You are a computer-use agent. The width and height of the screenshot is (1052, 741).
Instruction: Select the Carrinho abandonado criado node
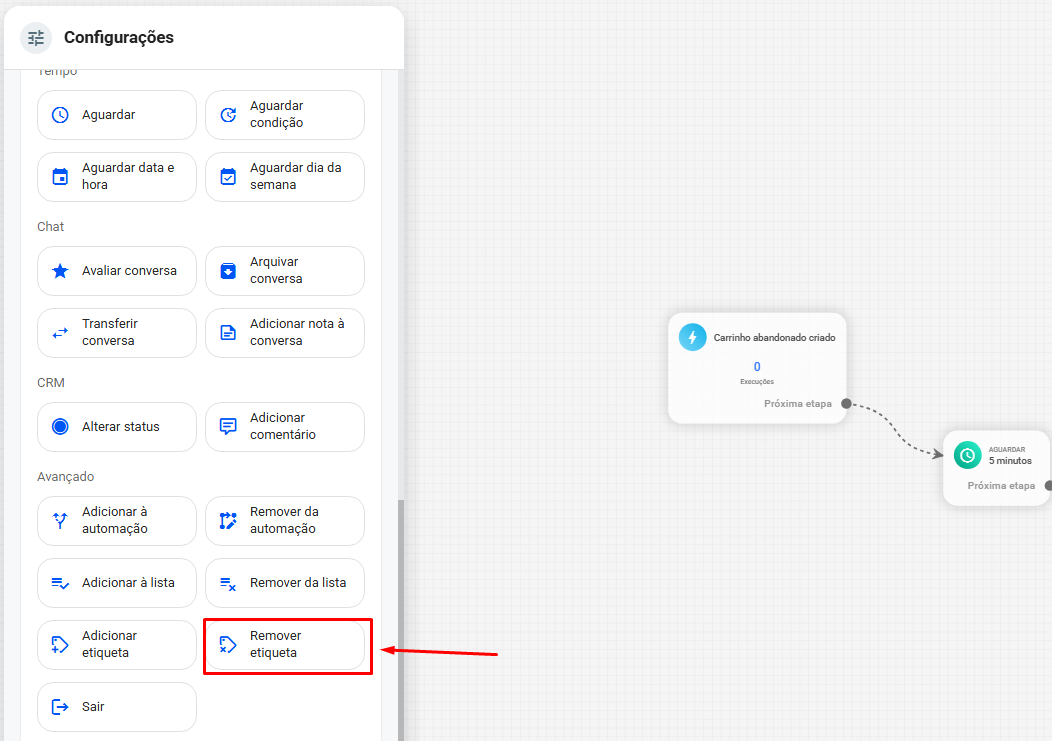click(757, 368)
